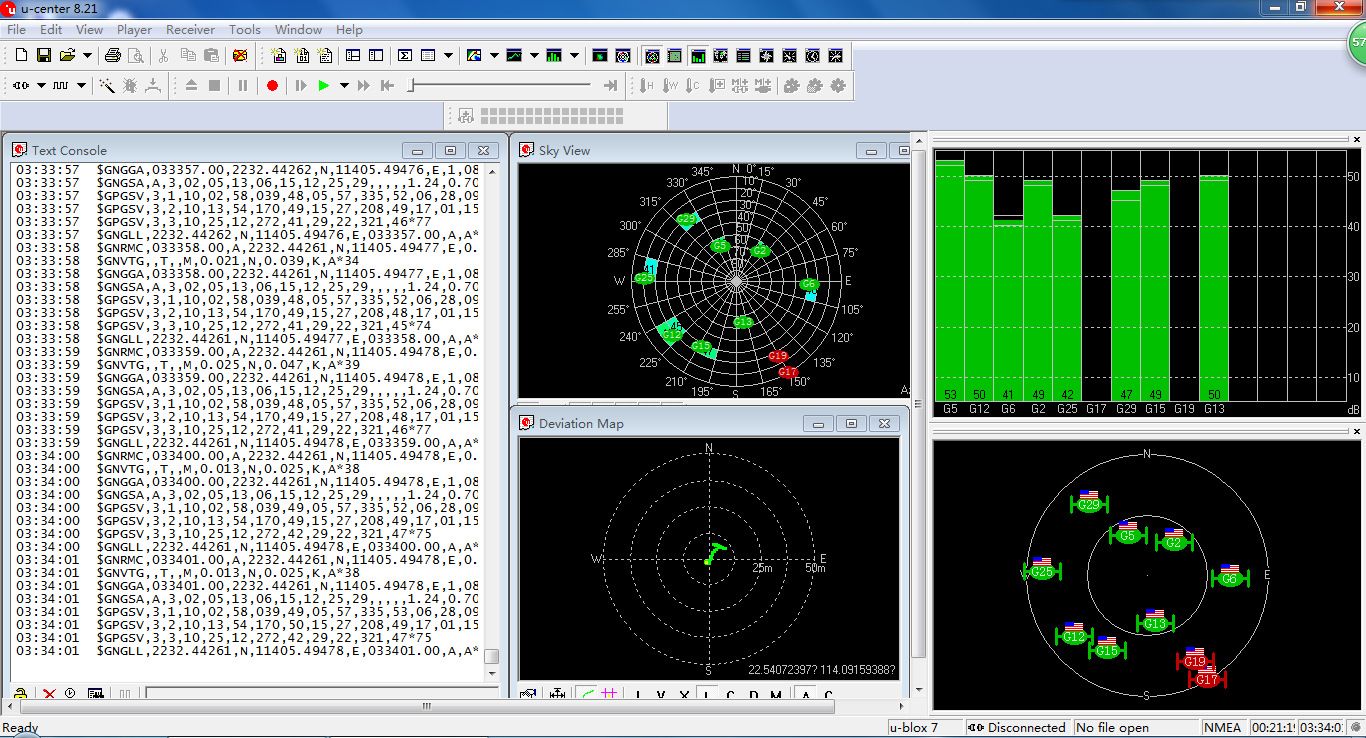Expand the Play button dropdown arrow
Viewport: 1366px width, 738px height.
[x=344, y=86]
